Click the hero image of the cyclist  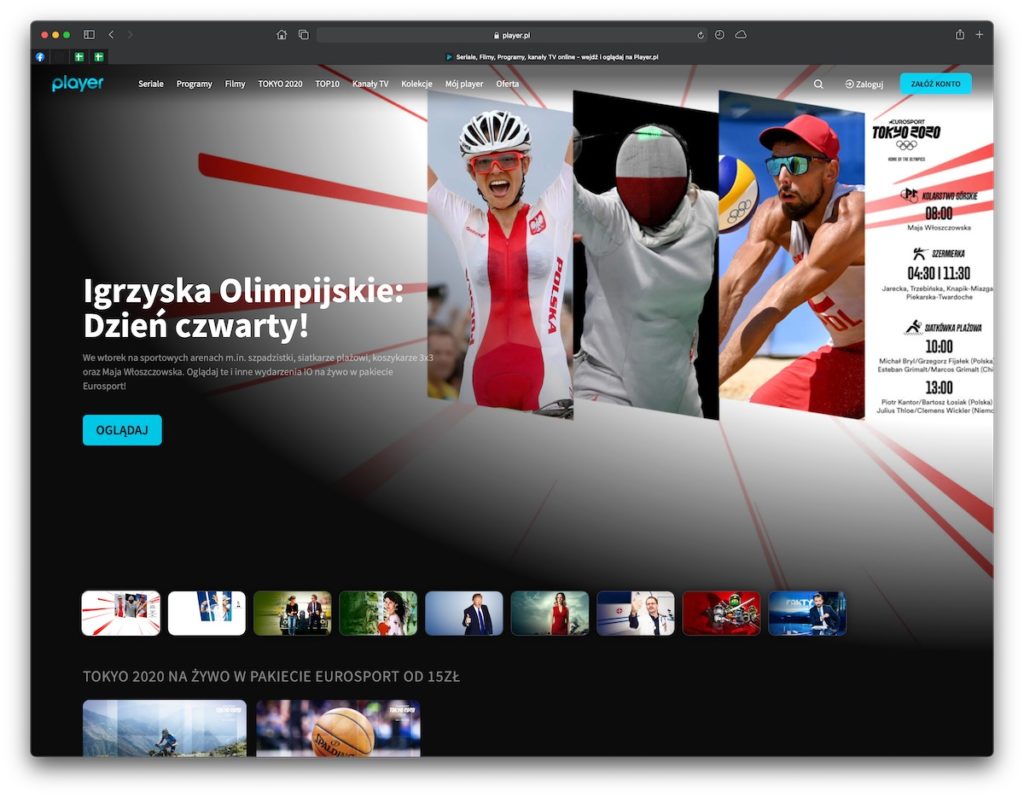[x=500, y=255]
